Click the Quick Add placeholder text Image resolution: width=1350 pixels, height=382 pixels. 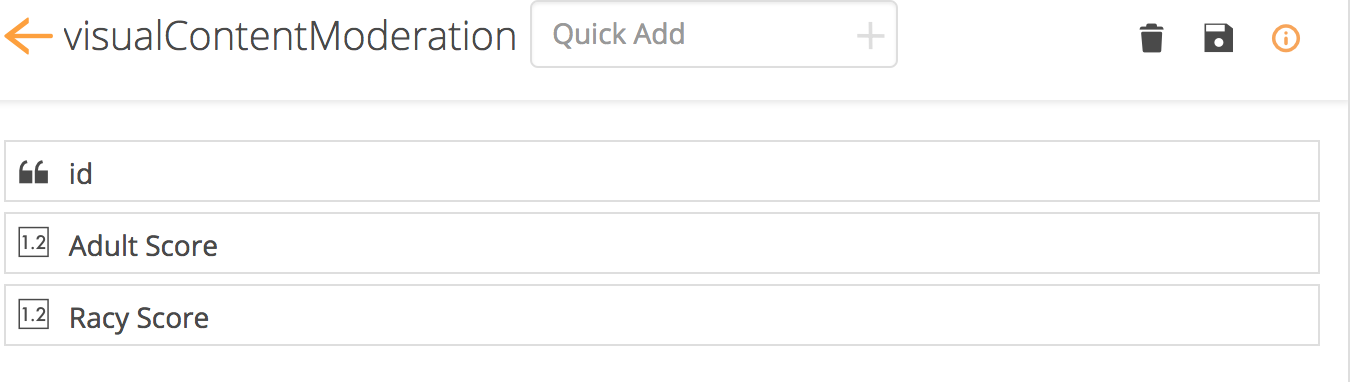[x=619, y=35]
